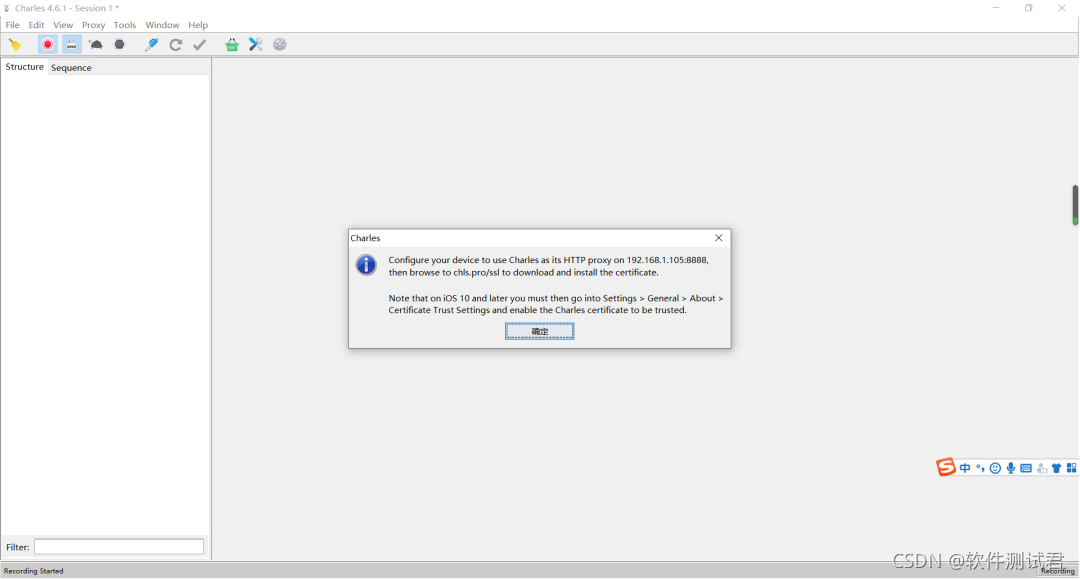Open the emoji smiley in IME bar
This screenshot has width=1080, height=579.
point(995,468)
